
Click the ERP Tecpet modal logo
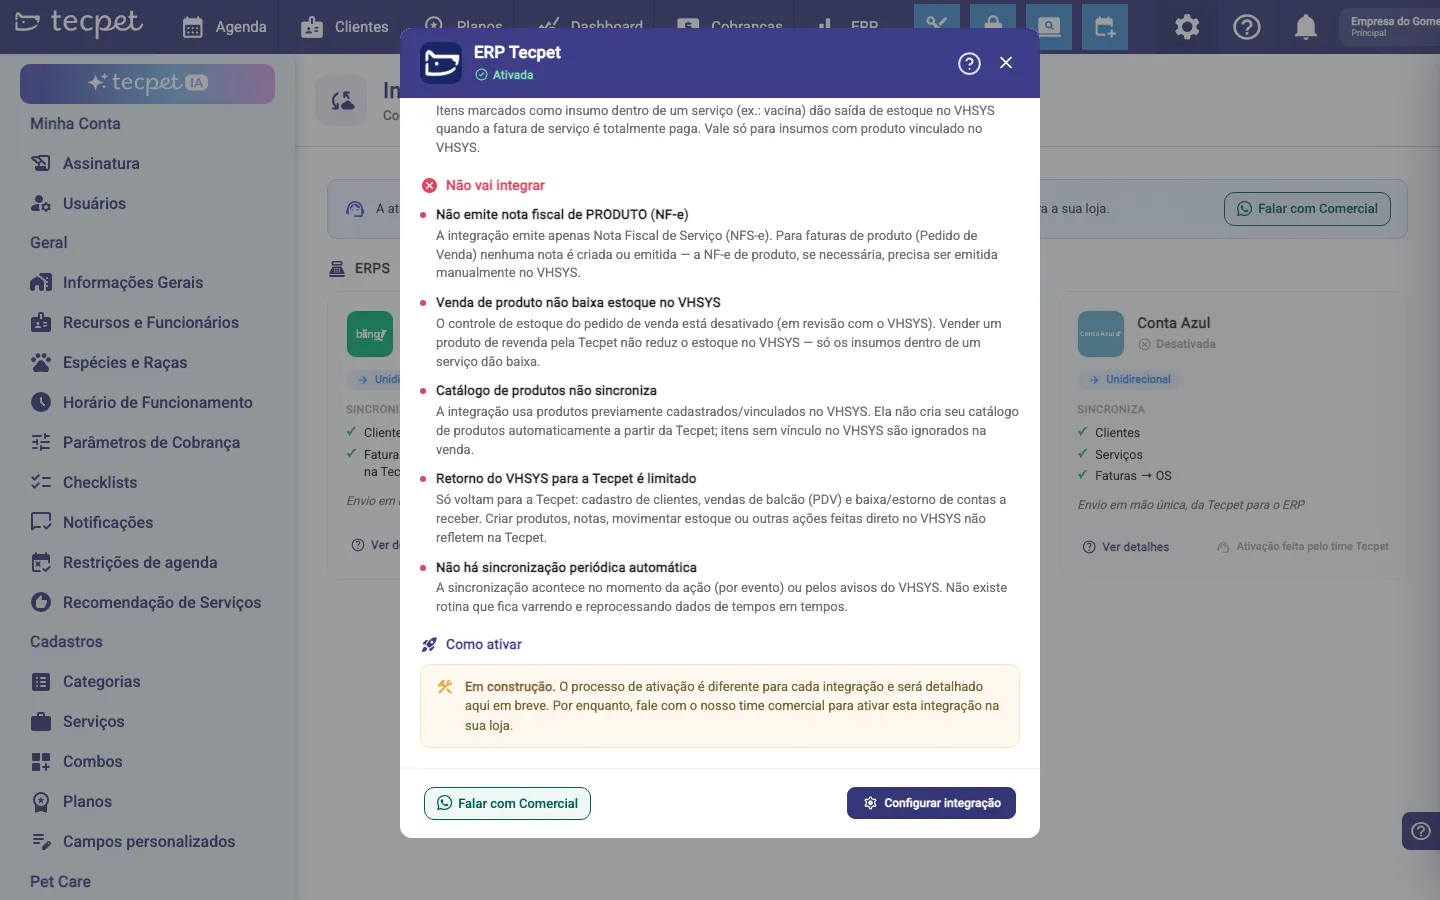pyautogui.click(x=441, y=63)
